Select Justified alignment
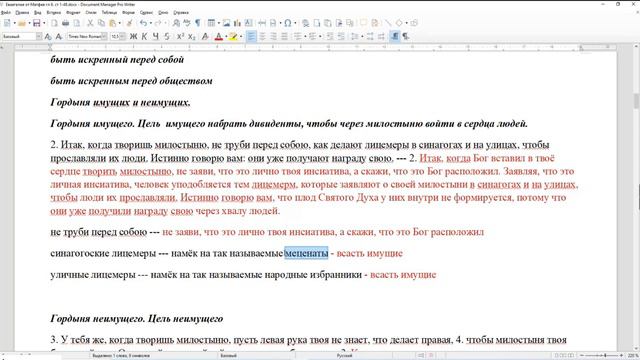 pos(284,37)
